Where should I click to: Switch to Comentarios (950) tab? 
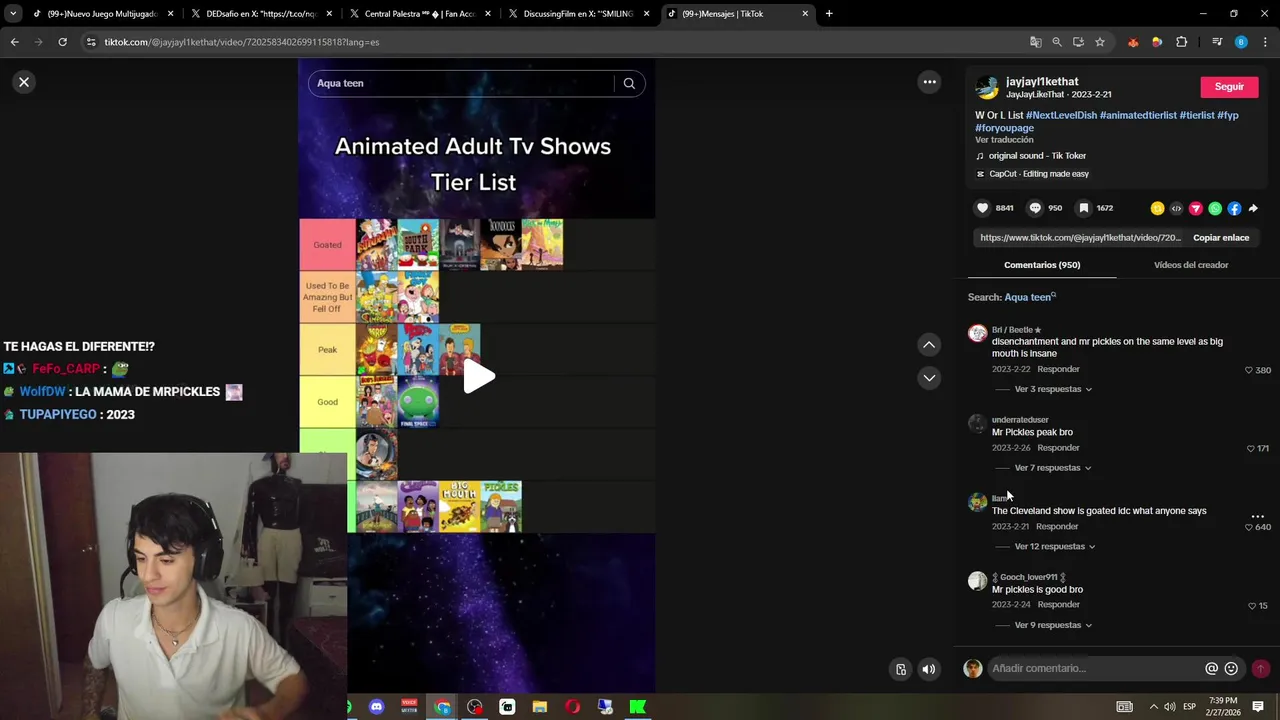pyautogui.click(x=1042, y=265)
